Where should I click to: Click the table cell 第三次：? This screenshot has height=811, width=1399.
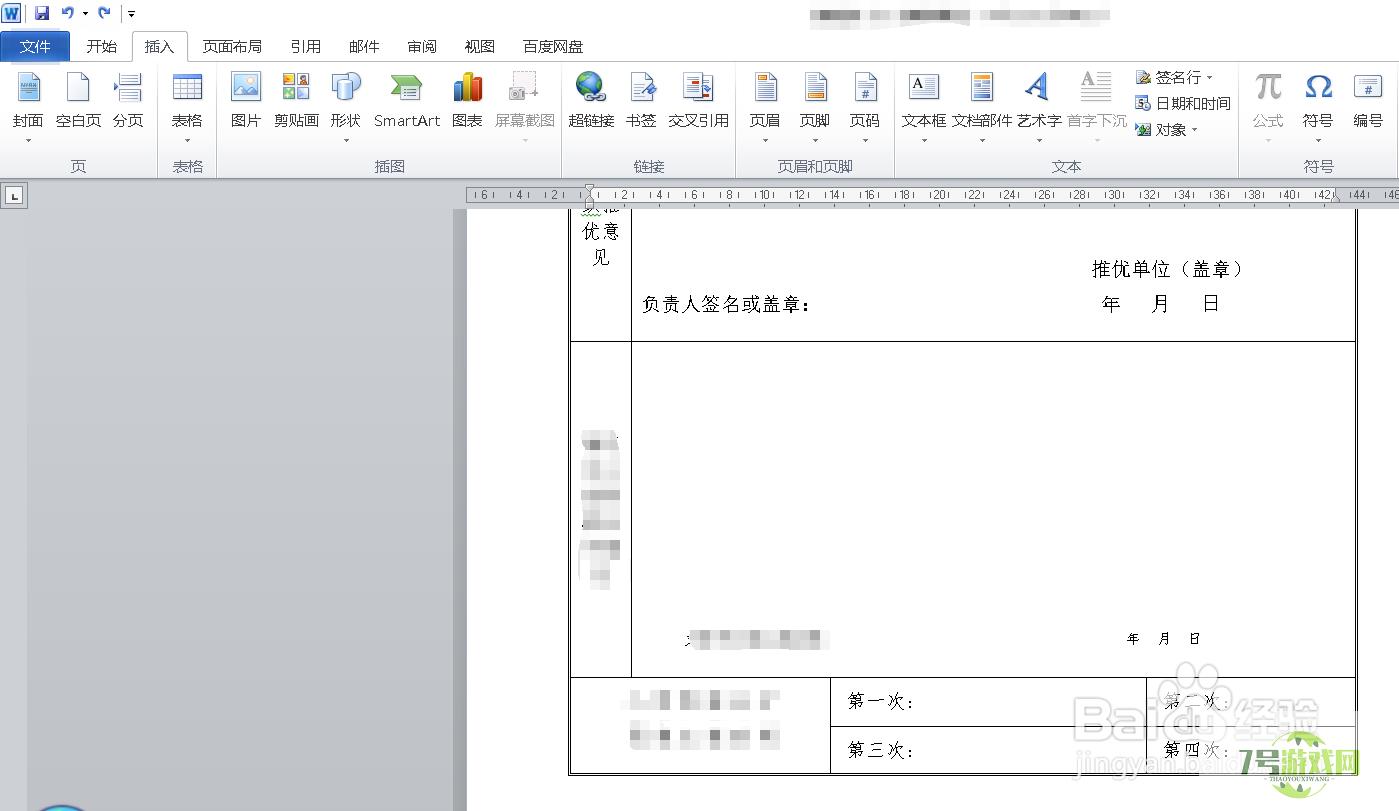(x=988, y=750)
